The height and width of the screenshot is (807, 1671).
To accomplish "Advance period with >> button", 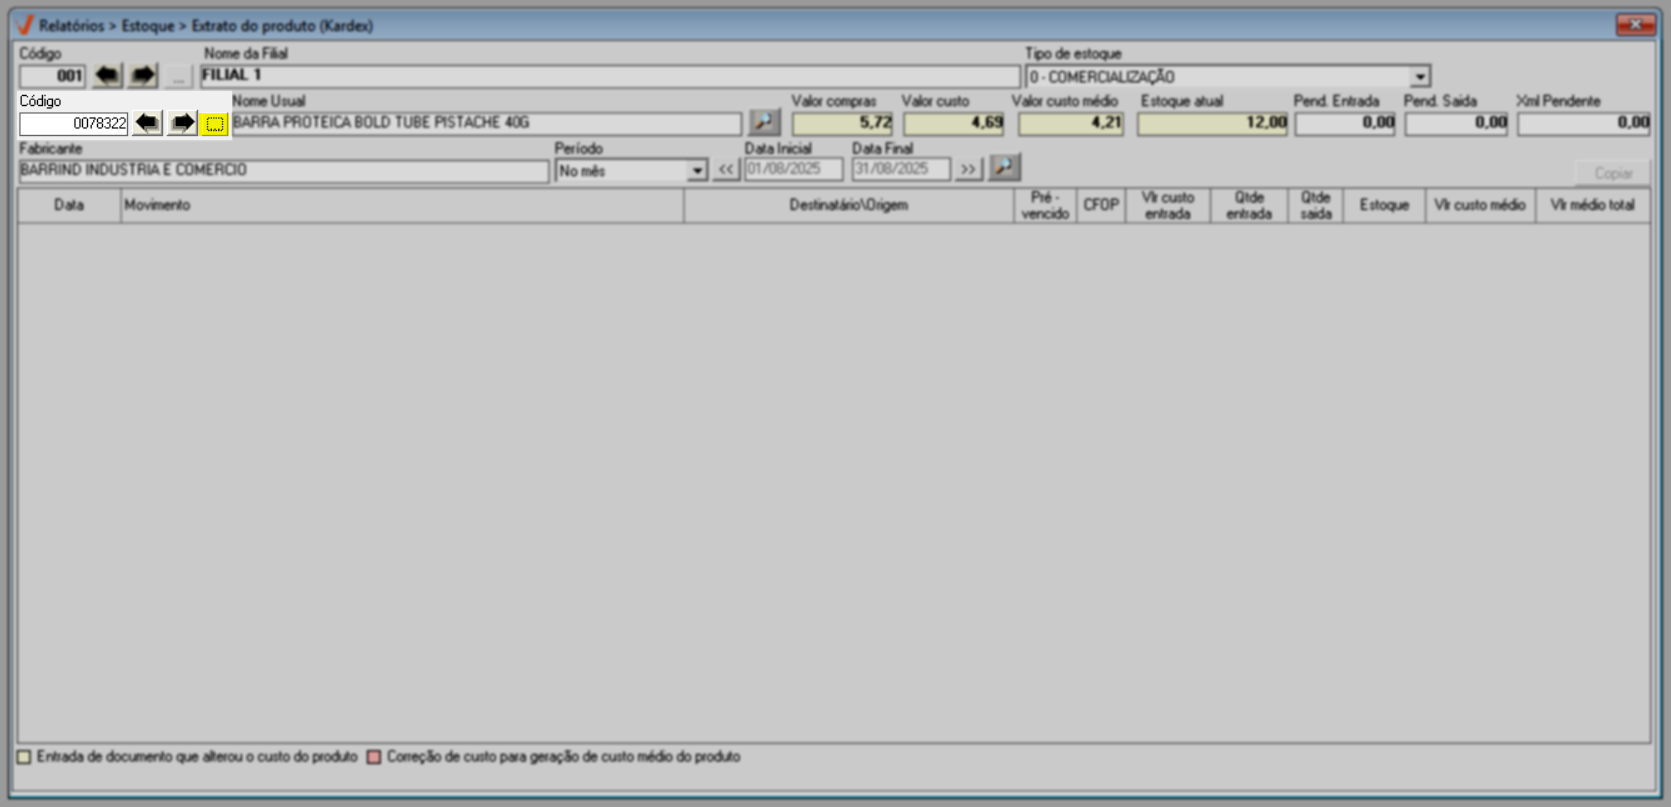I will coord(968,169).
